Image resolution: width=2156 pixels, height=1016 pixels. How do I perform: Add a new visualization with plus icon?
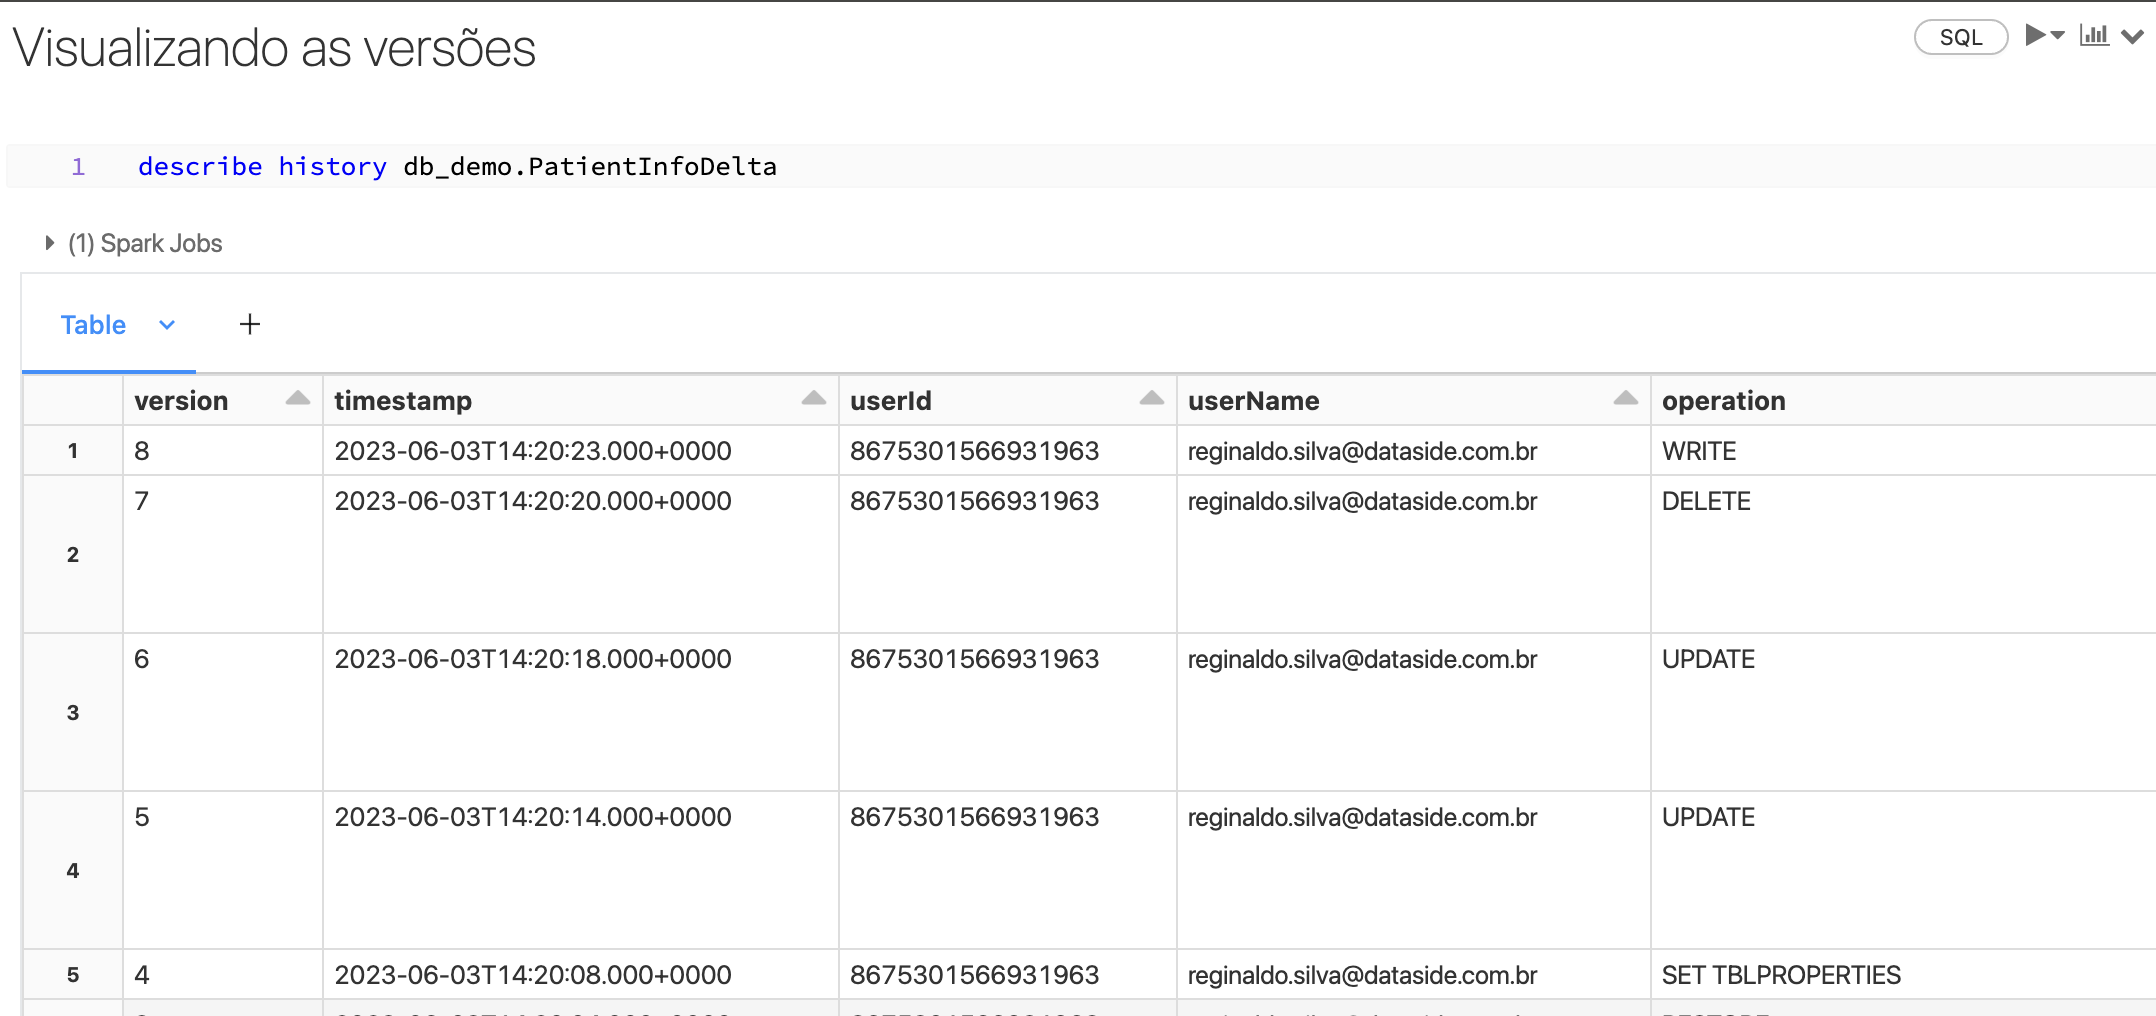tap(250, 324)
